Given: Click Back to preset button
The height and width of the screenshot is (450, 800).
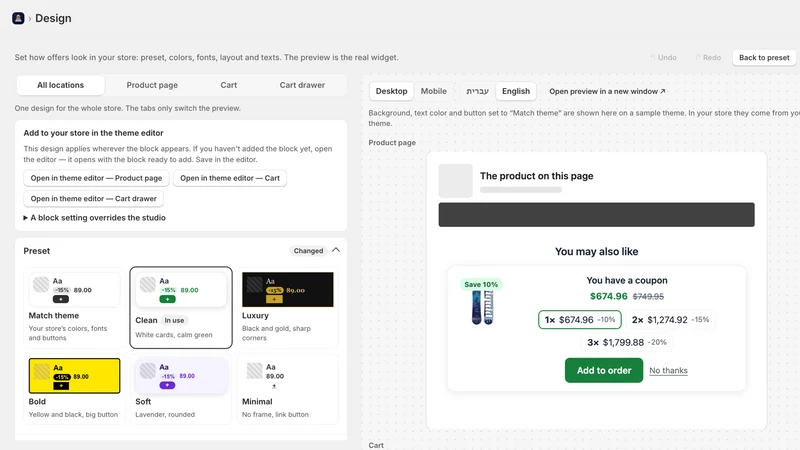Looking at the screenshot, I should [x=764, y=58].
